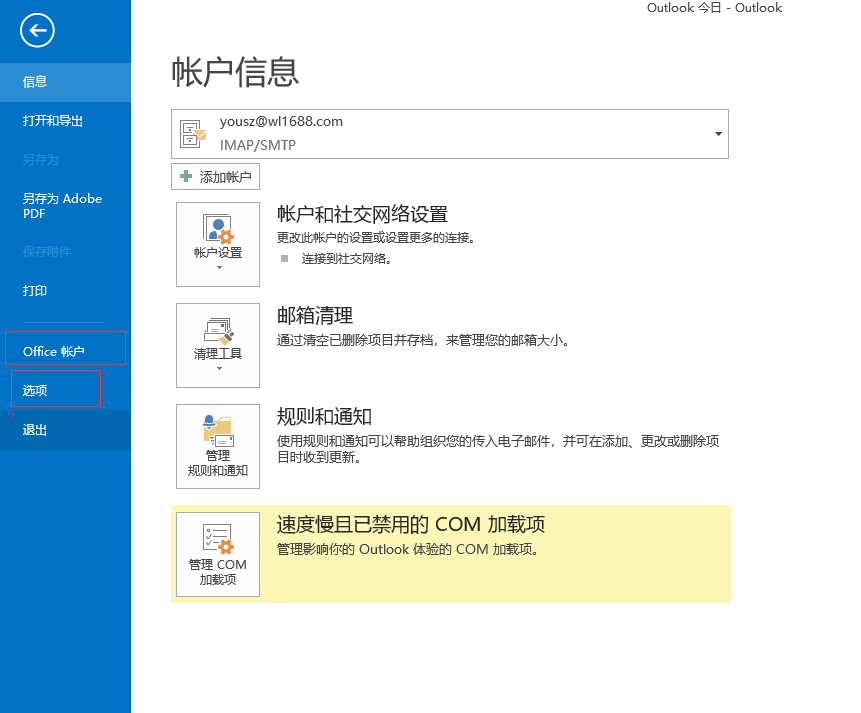Click the 帐户和社交网络设置 heading
This screenshot has height=713, width=861.
click(x=362, y=214)
